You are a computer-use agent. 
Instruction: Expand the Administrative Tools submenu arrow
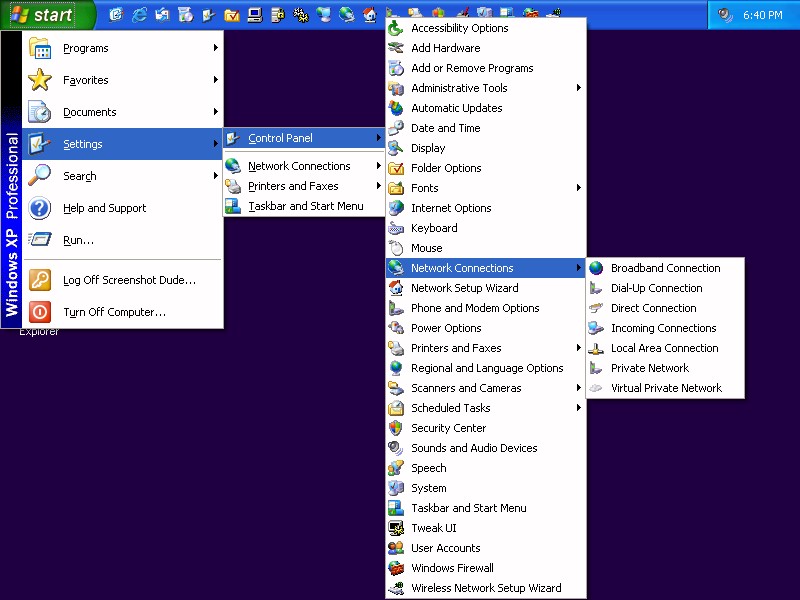click(x=579, y=88)
